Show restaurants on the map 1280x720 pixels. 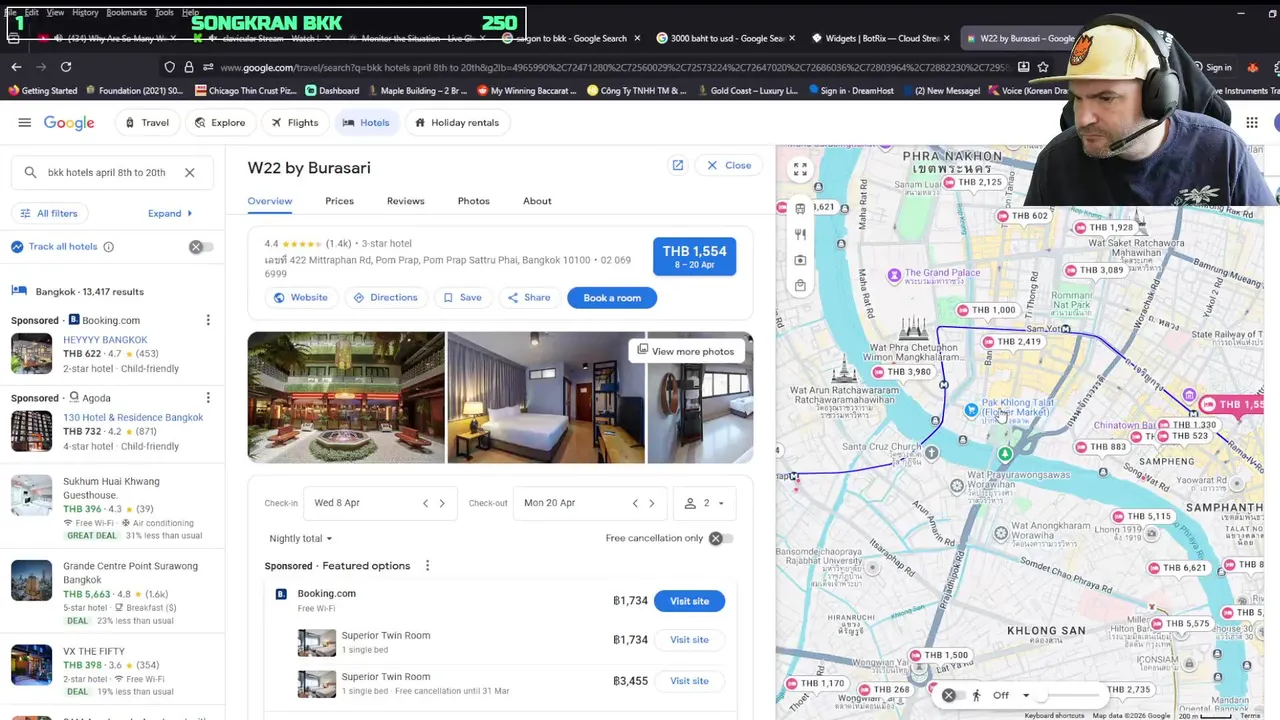coord(800,234)
